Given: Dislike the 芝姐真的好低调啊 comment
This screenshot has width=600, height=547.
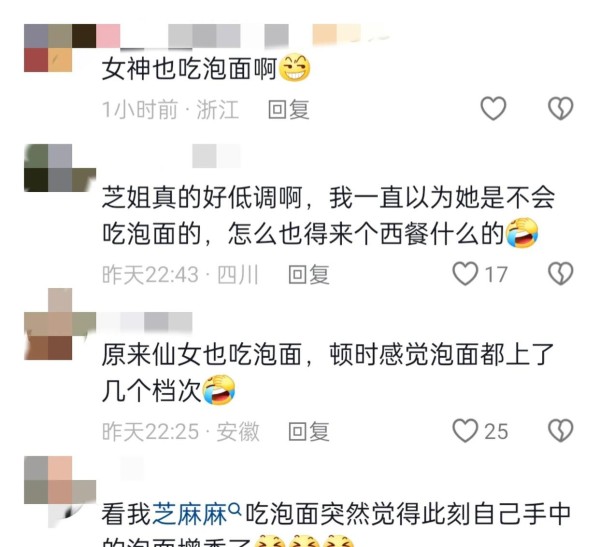Looking at the screenshot, I should pos(561,274).
